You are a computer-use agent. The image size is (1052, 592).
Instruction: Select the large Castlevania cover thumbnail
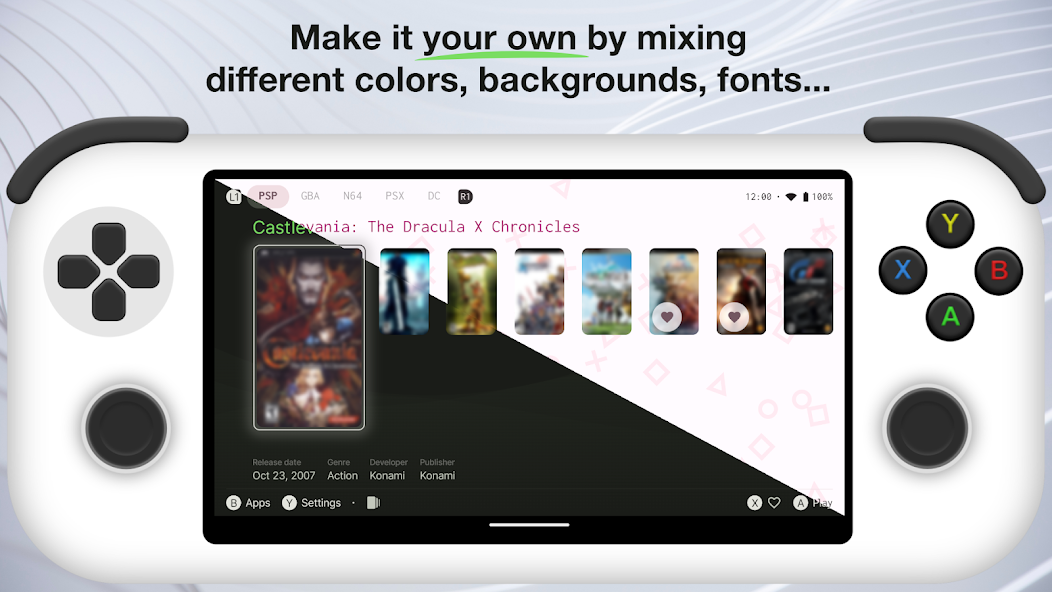[309, 337]
